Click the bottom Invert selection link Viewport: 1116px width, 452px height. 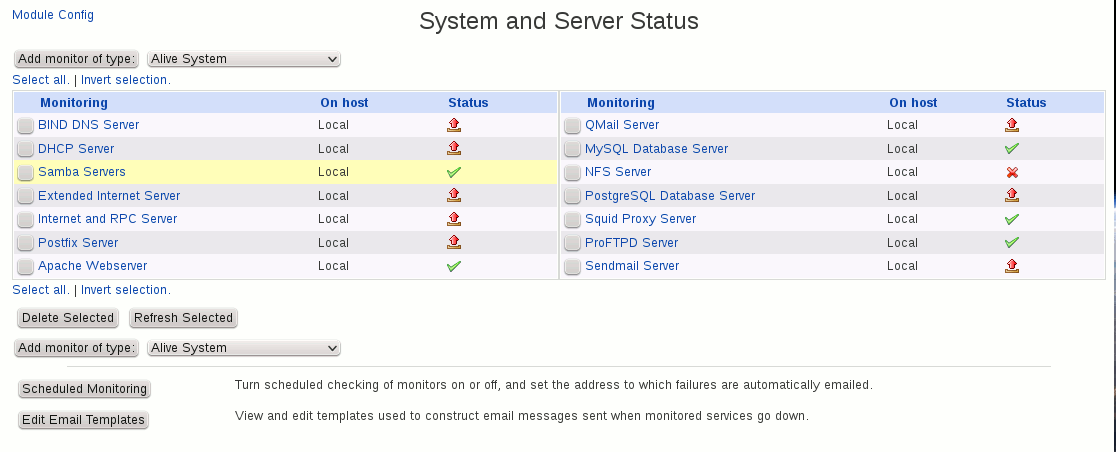pos(125,290)
